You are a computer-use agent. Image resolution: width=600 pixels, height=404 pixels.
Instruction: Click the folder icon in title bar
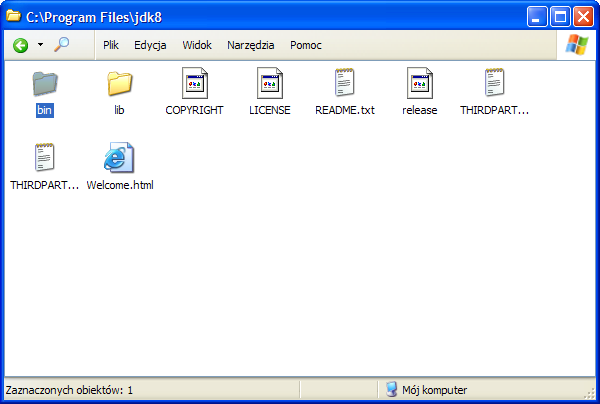click(13, 16)
